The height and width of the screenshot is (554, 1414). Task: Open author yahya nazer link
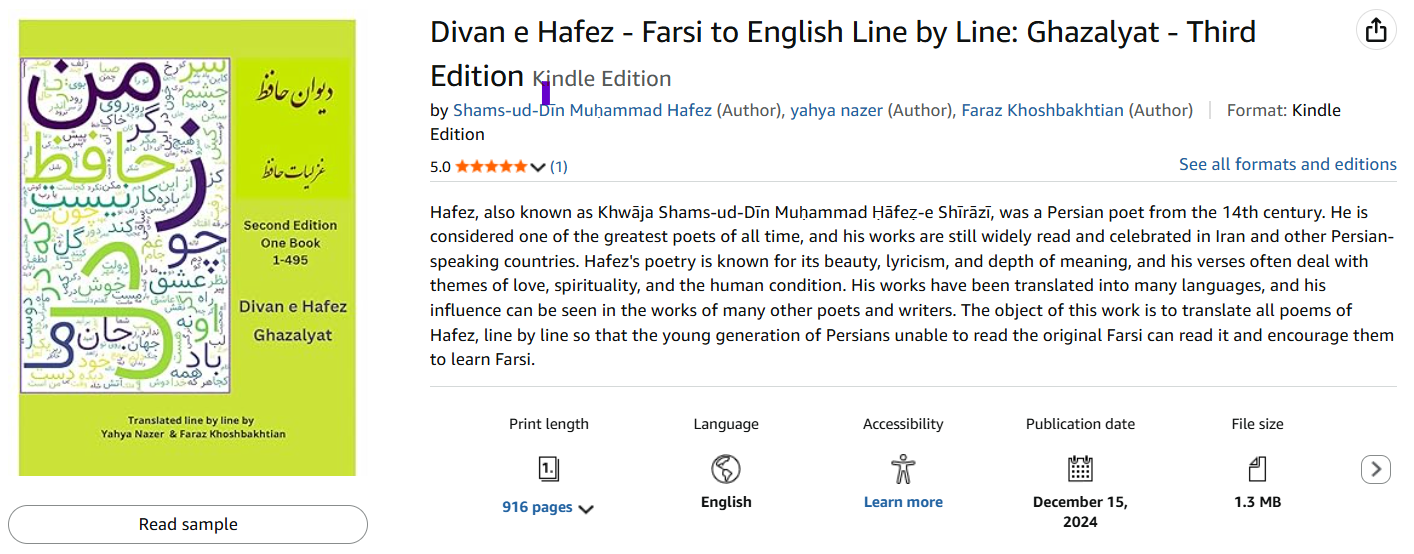[836, 111]
